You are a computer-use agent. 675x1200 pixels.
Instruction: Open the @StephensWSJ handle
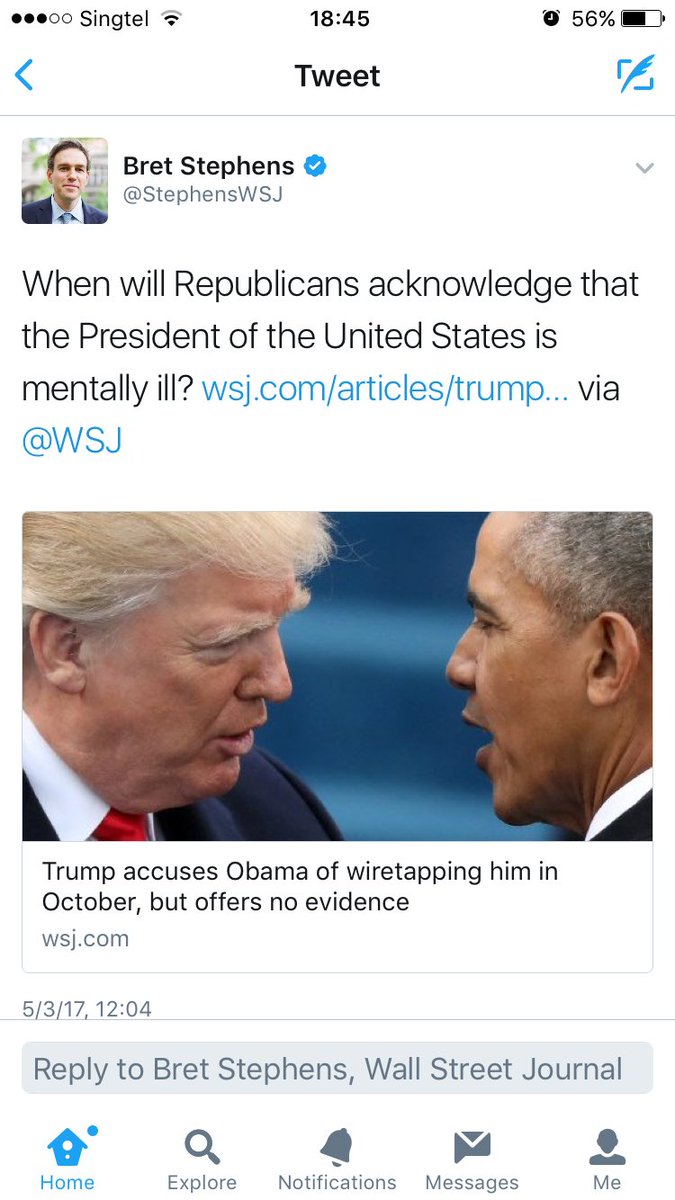(203, 195)
